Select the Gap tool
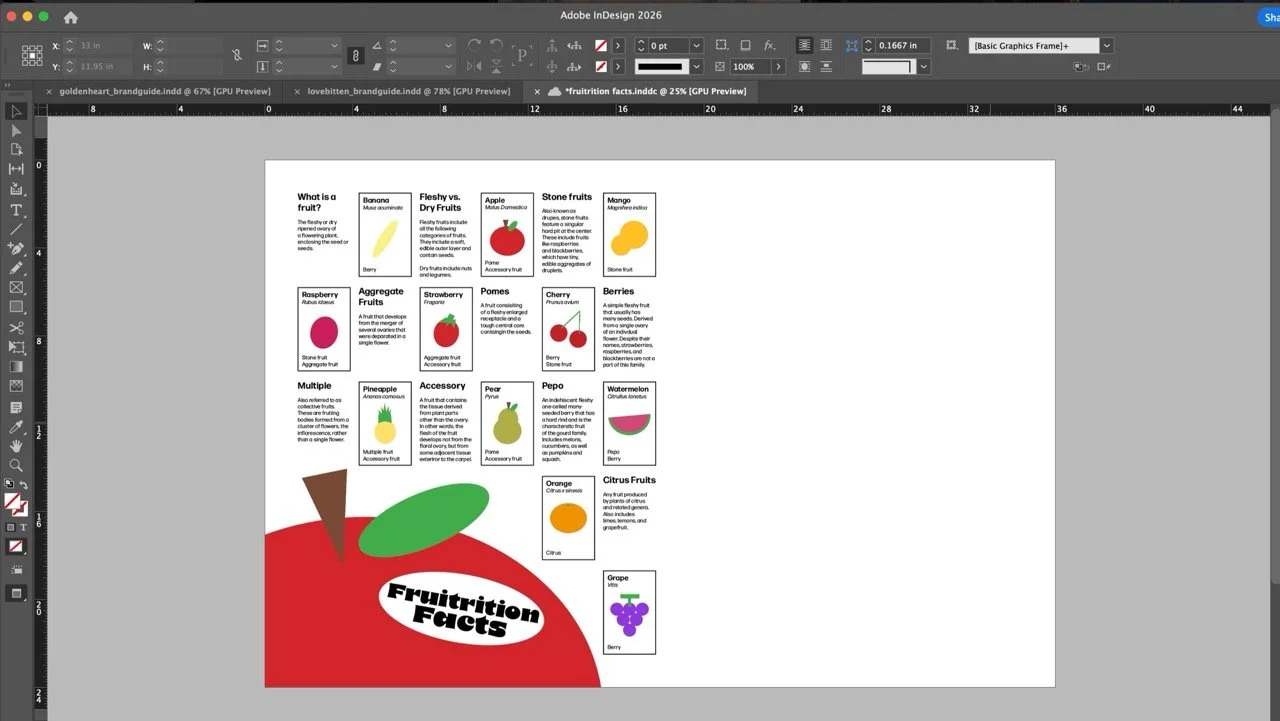Image resolution: width=1280 pixels, height=721 pixels. [x=16, y=169]
